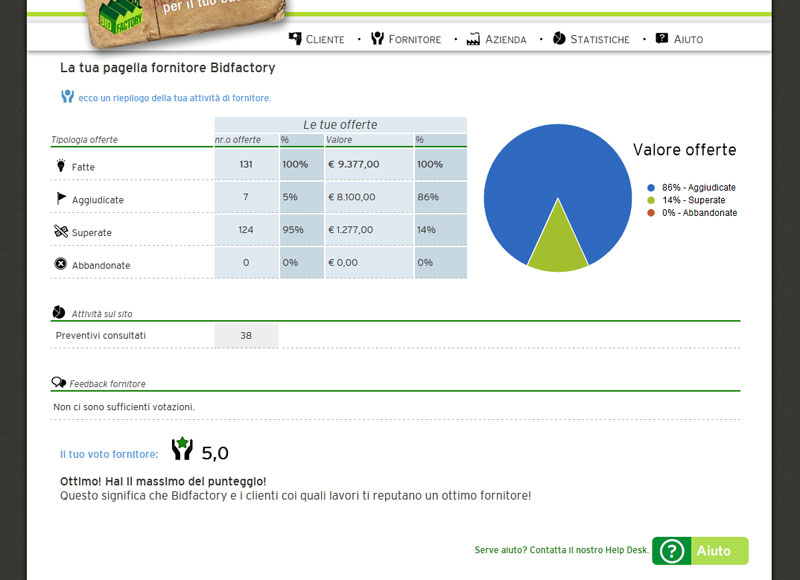Screen dimensions: 800x580
Task: Follow the 'Serve aiuto? Contatta il nostro Help Desk' link
Action: 561,550
